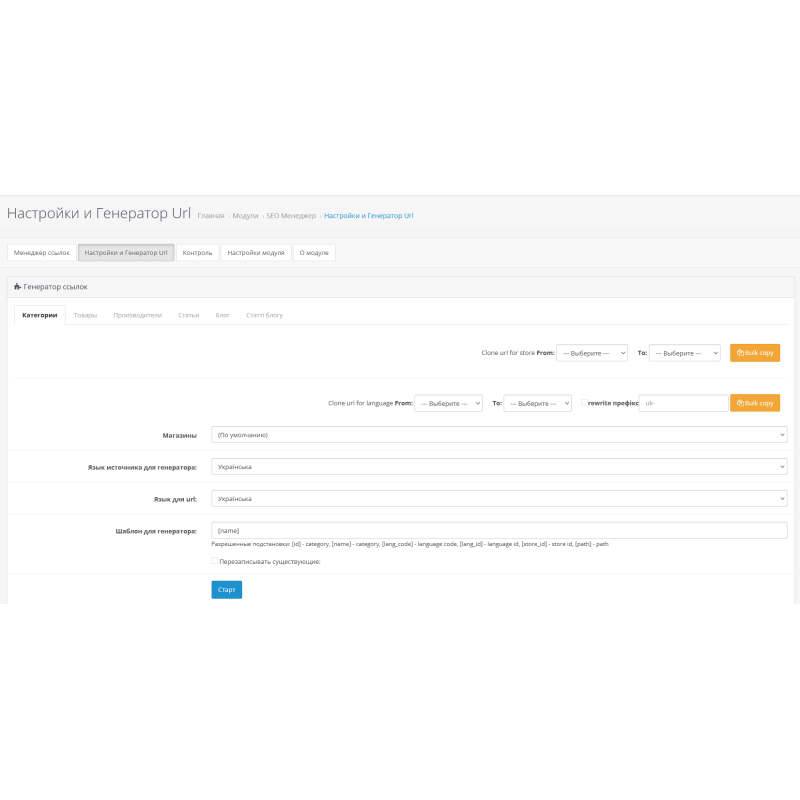The width and height of the screenshot is (800, 800).
Task: Click the link icon beside Генератор ссылок header
Action: coord(16,284)
